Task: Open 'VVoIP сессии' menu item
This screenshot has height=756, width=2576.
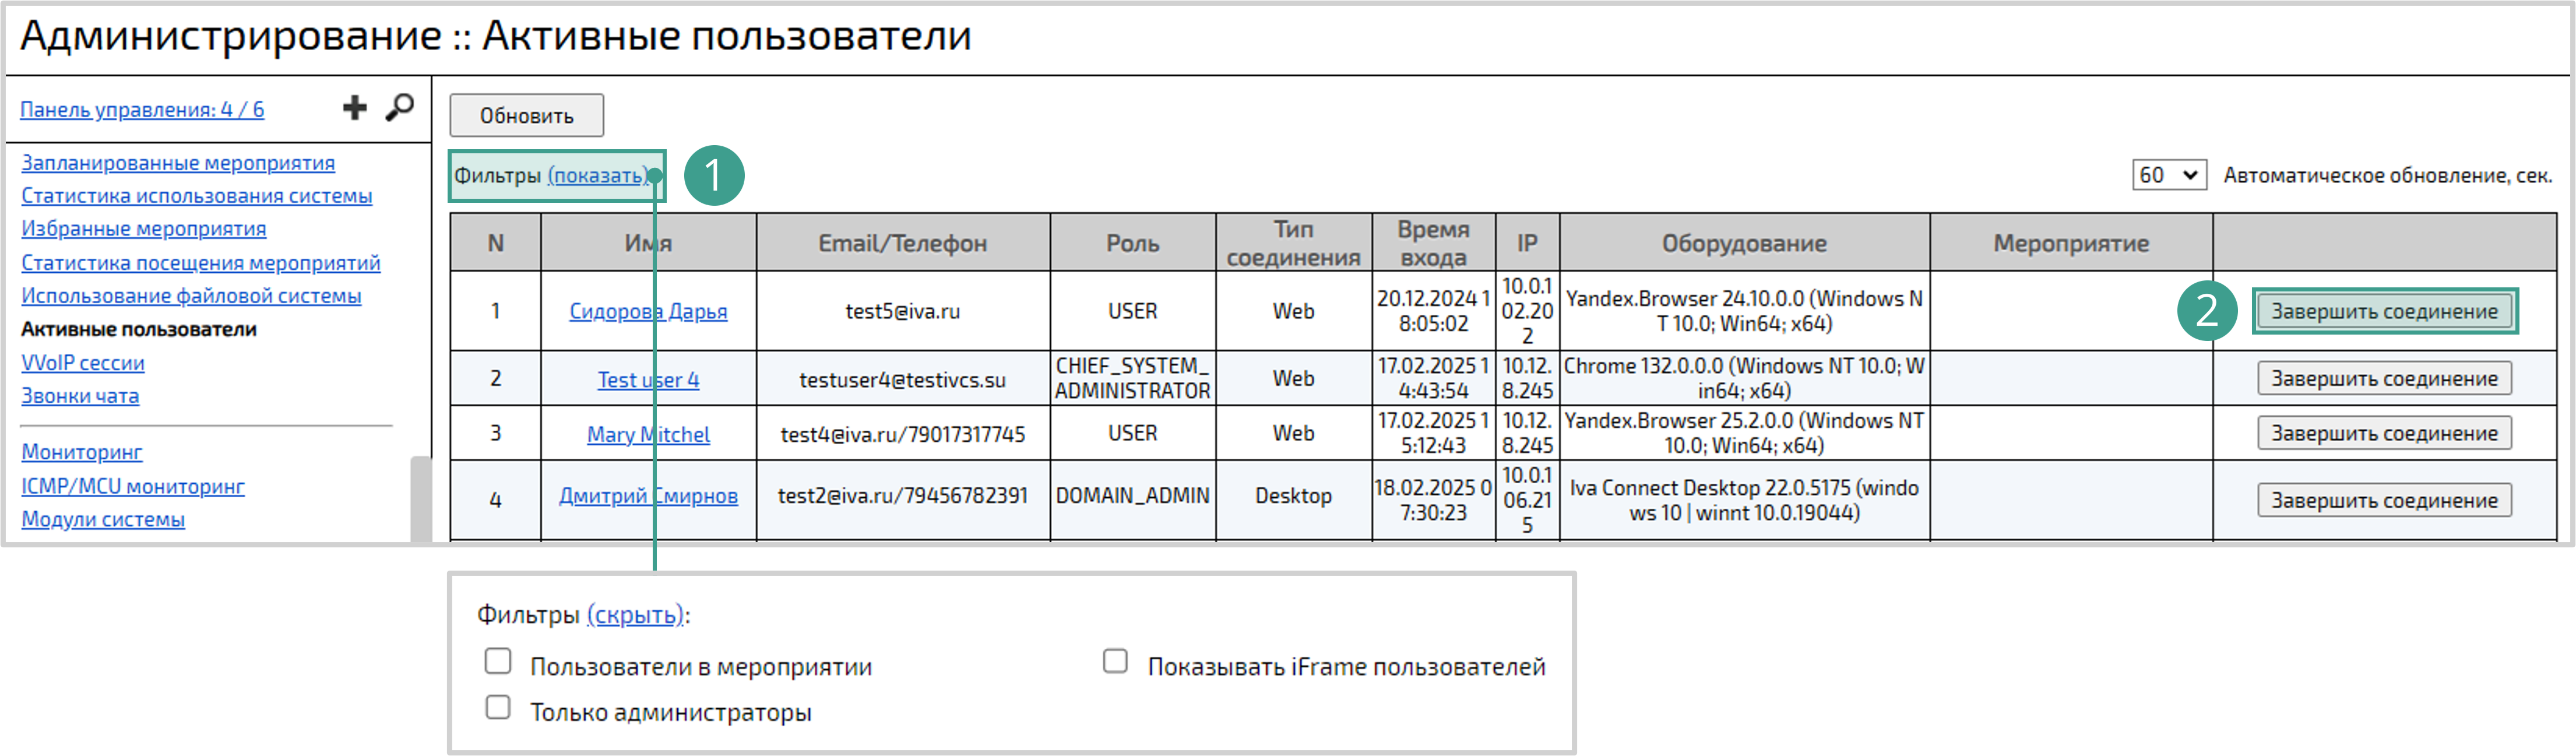Action: click(83, 363)
